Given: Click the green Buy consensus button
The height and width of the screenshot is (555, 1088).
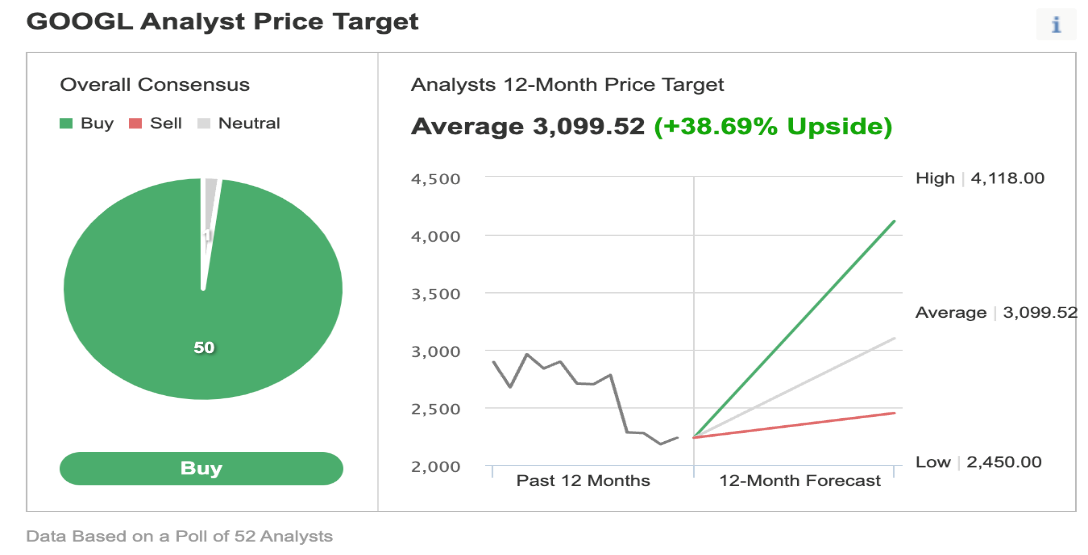Looking at the screenshot, I should [x=201, y=468].
